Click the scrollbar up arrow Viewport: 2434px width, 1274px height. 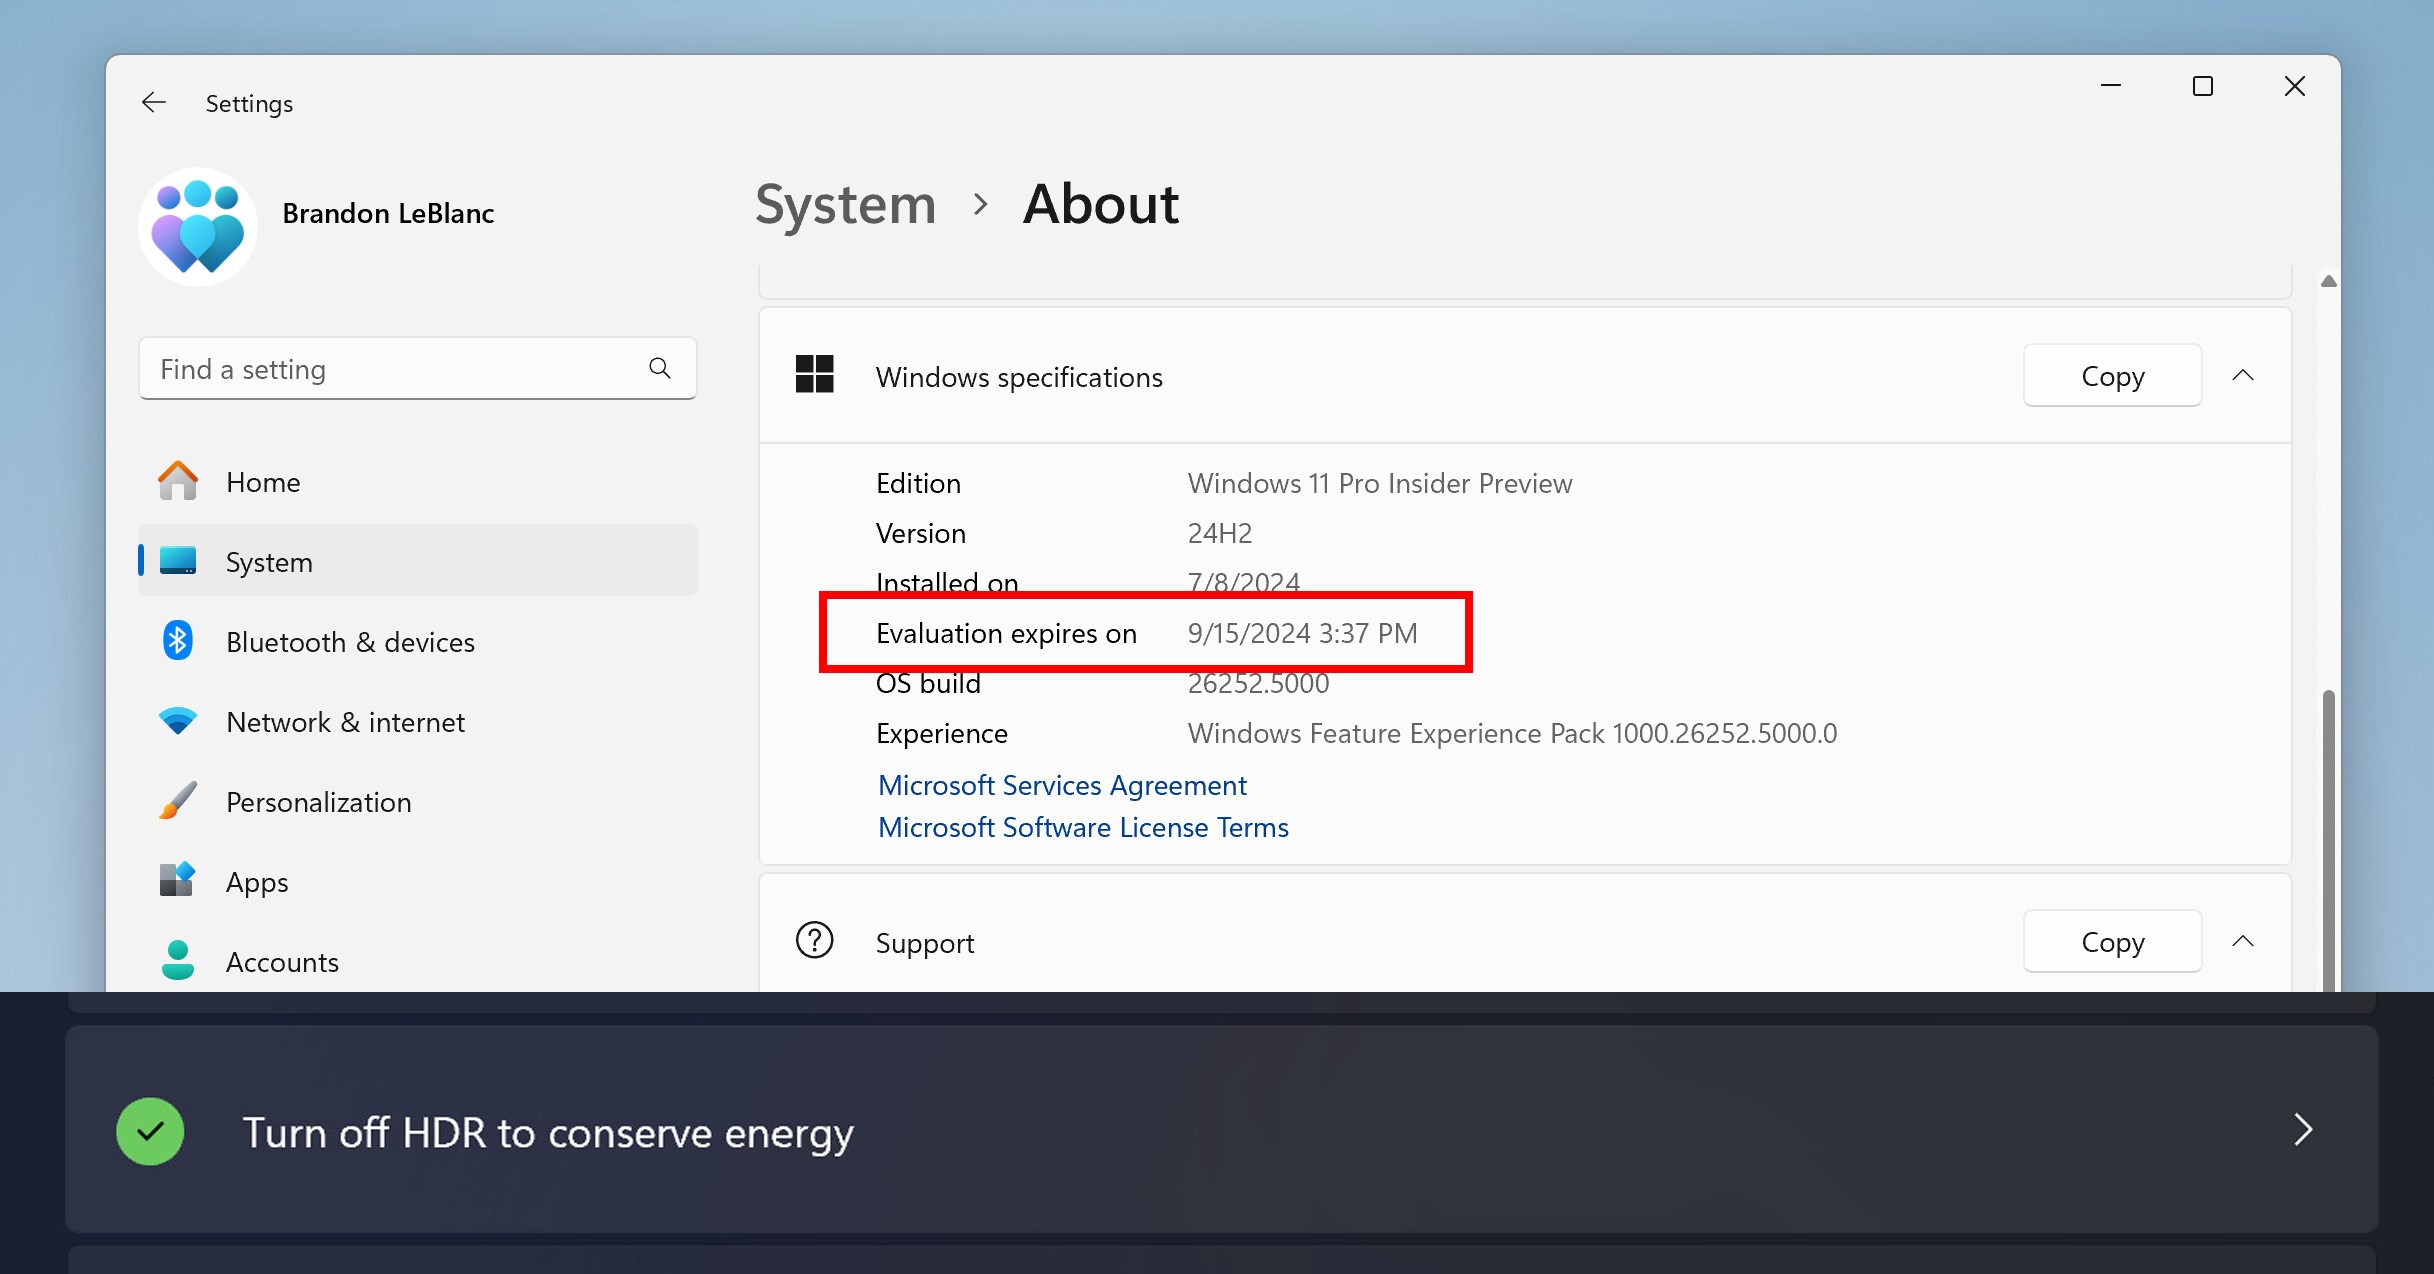2329,281
